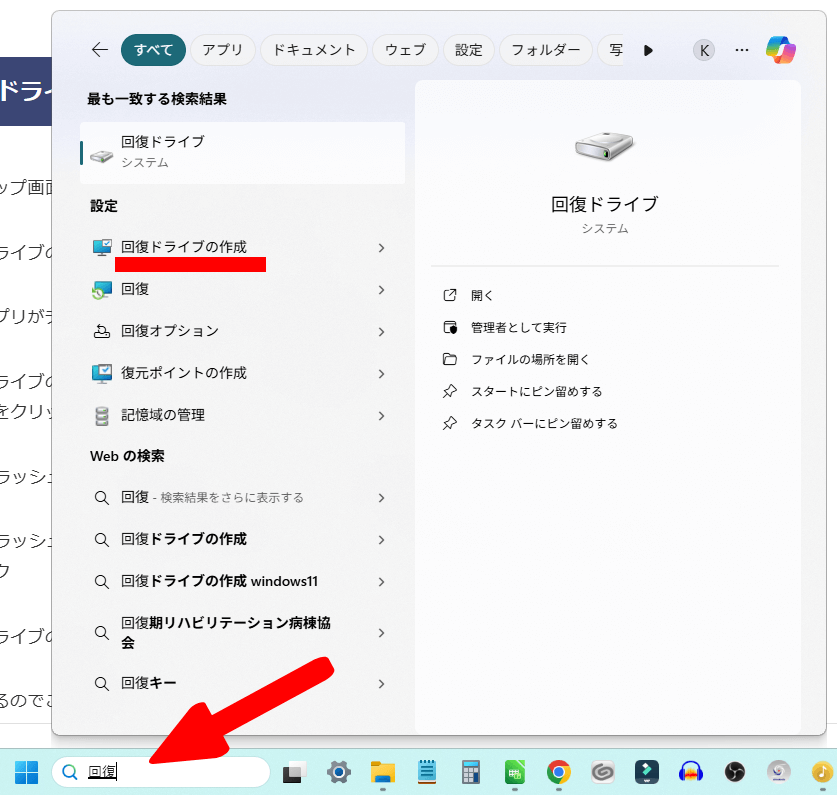The height and width of the screenshot is (795, 837).
Task: Select the 設定 filter tab
Action: click(x=468, y=50)
